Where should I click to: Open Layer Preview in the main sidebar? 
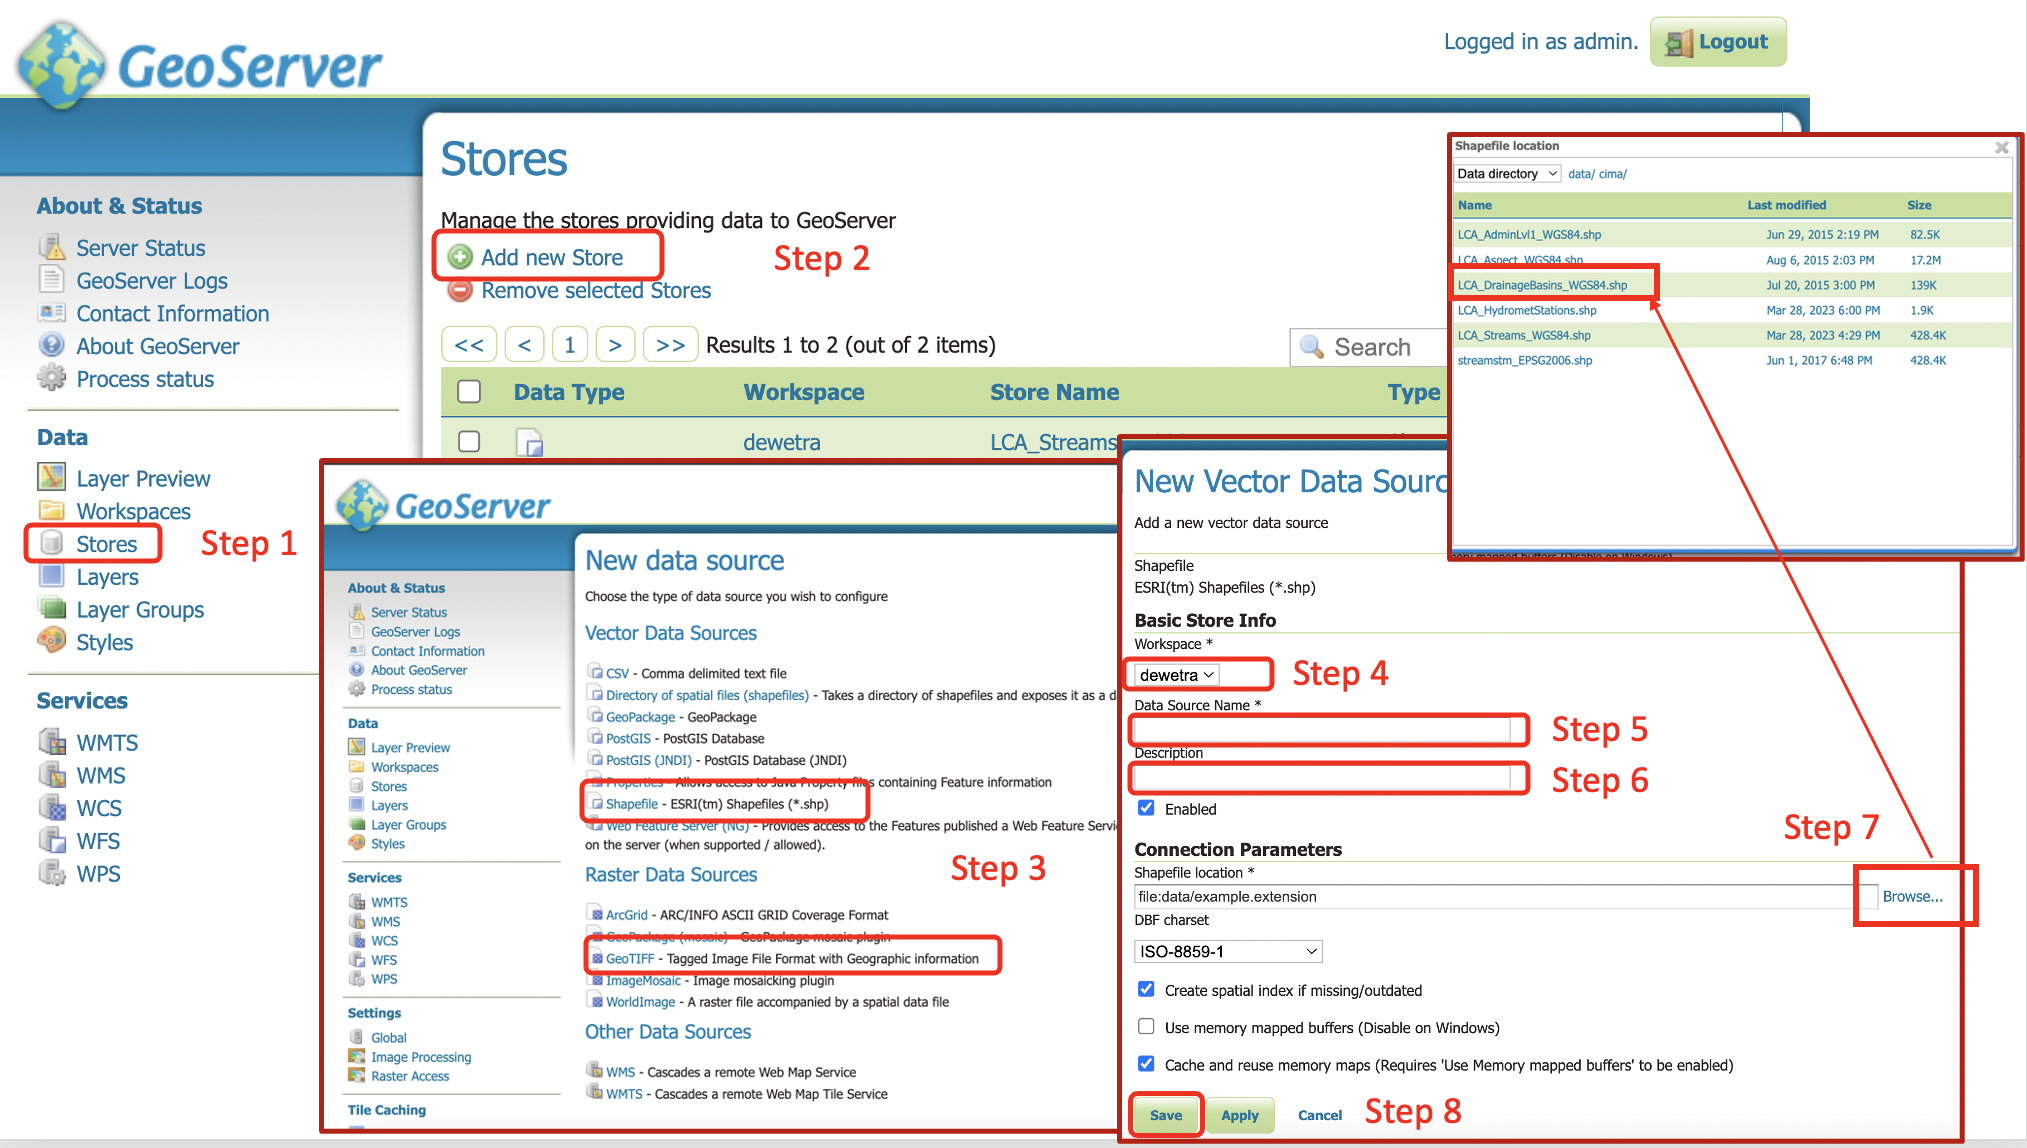pos(143,478)
